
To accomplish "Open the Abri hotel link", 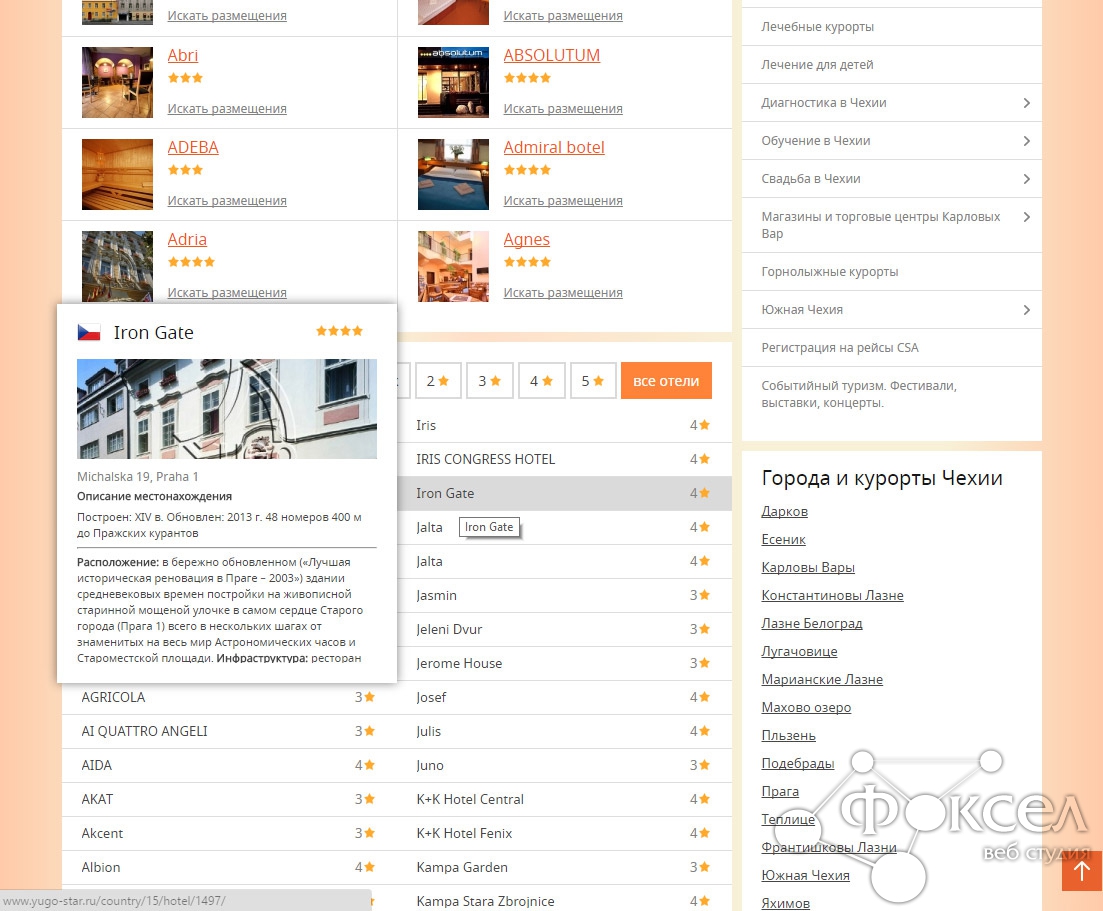I will 183,55.
